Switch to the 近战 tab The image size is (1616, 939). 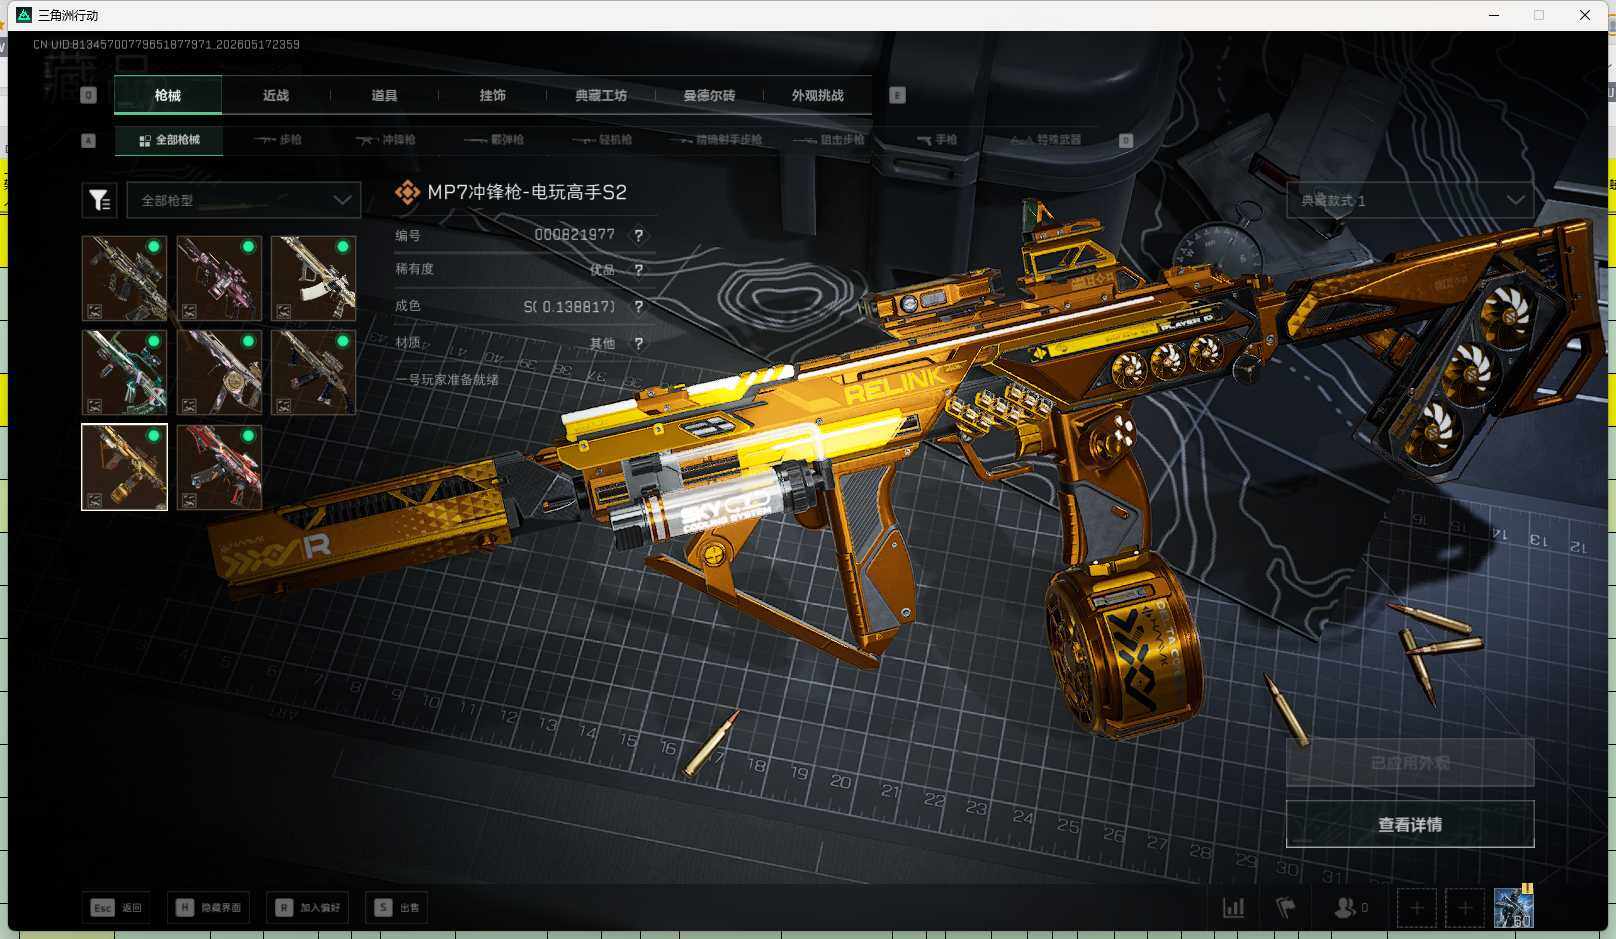(276, 95)
